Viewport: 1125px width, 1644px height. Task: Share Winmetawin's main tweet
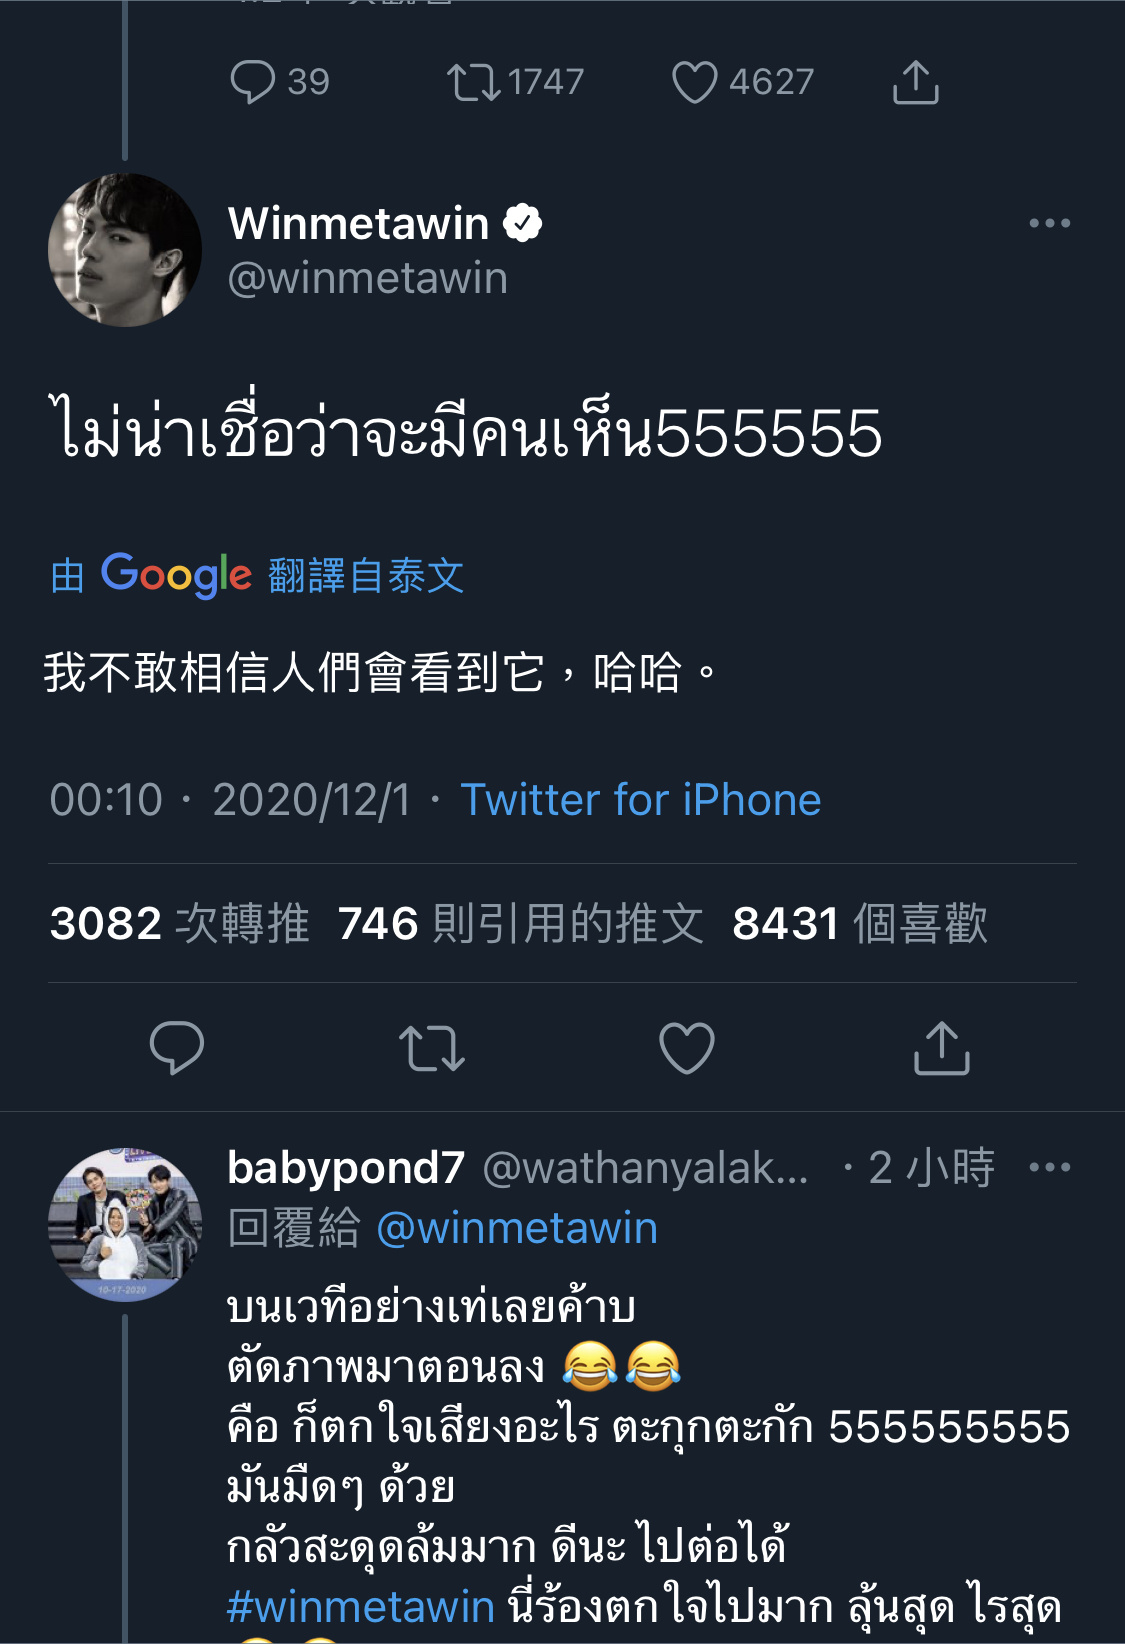[x=942, y=1048]
